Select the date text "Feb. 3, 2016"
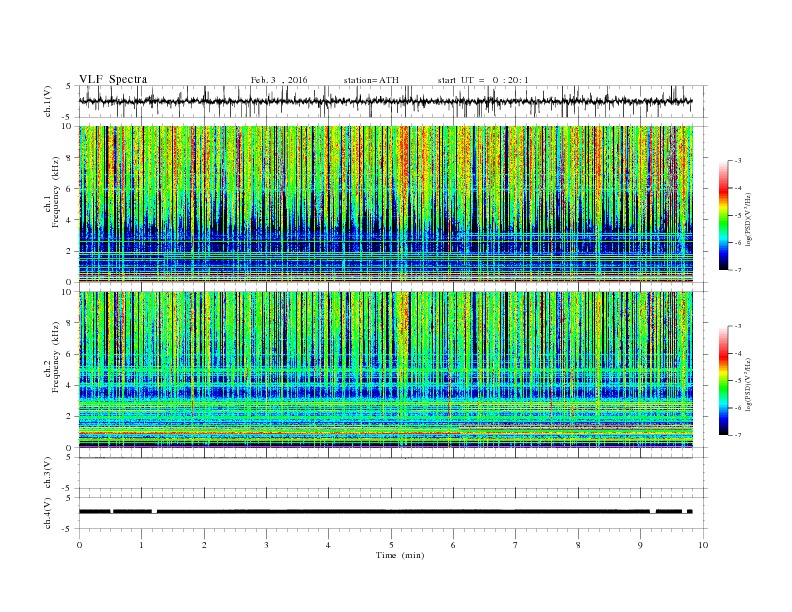Screen dimensions: 792x612 tap(279, 80)
